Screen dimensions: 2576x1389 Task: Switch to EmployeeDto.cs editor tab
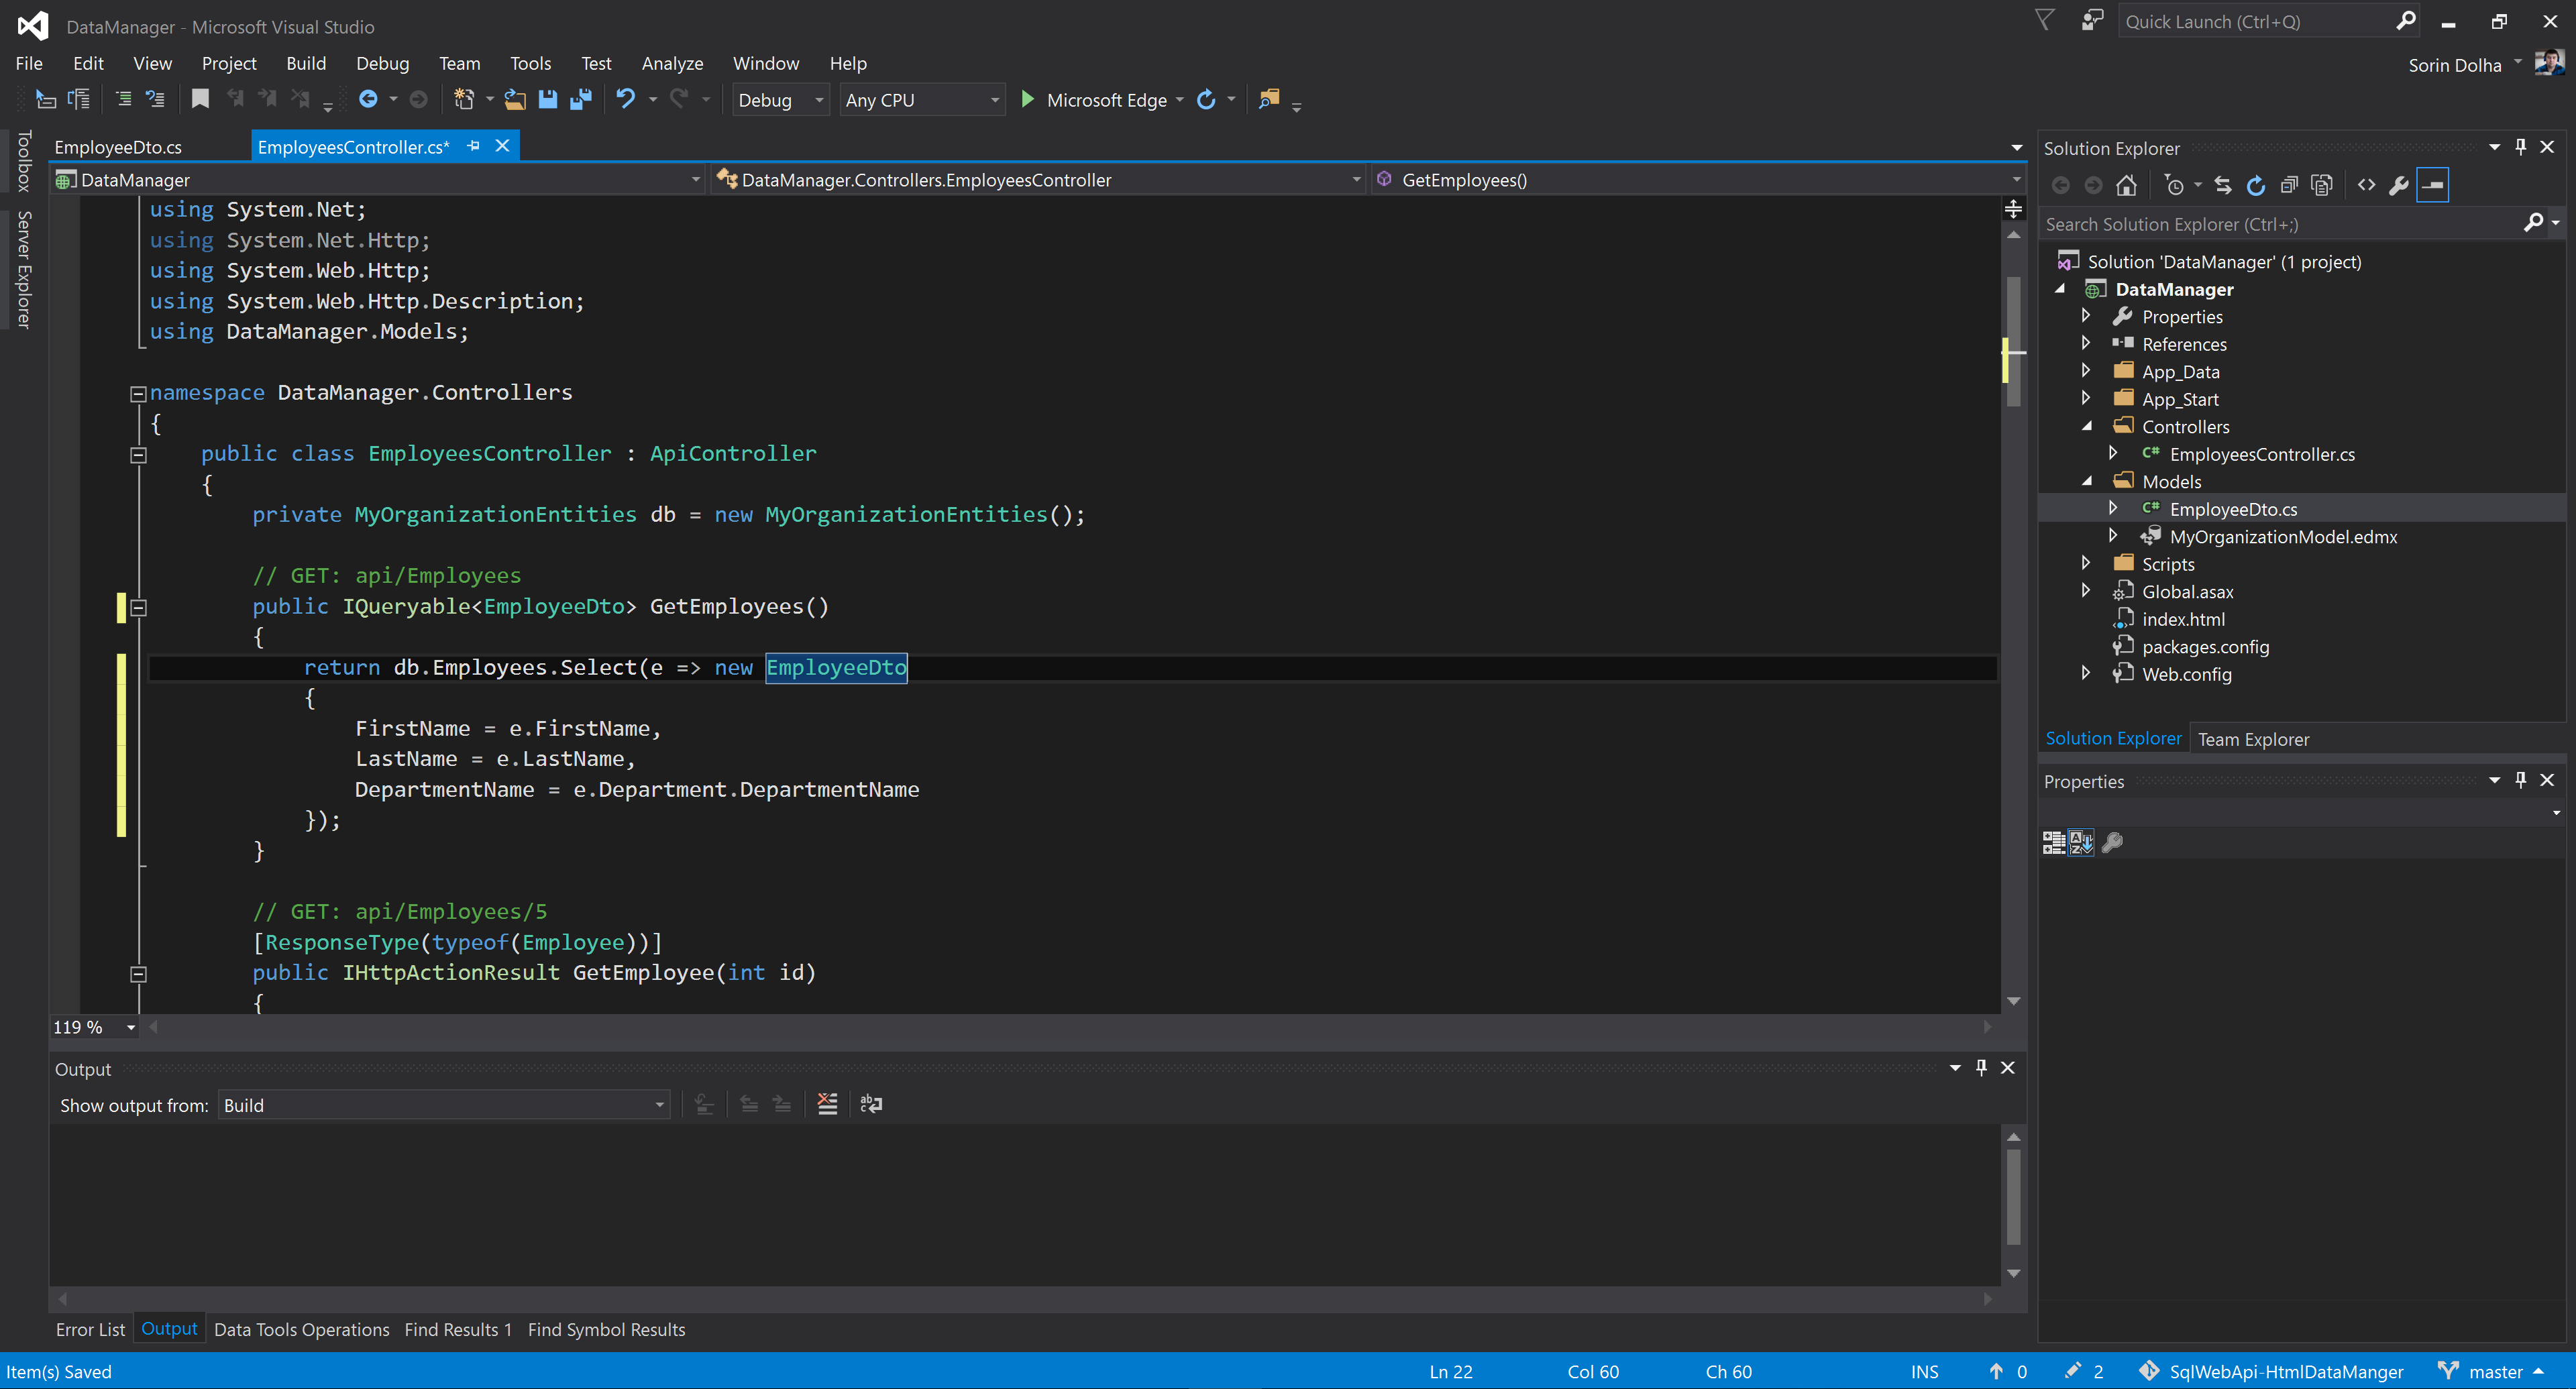tap(118, 147)
